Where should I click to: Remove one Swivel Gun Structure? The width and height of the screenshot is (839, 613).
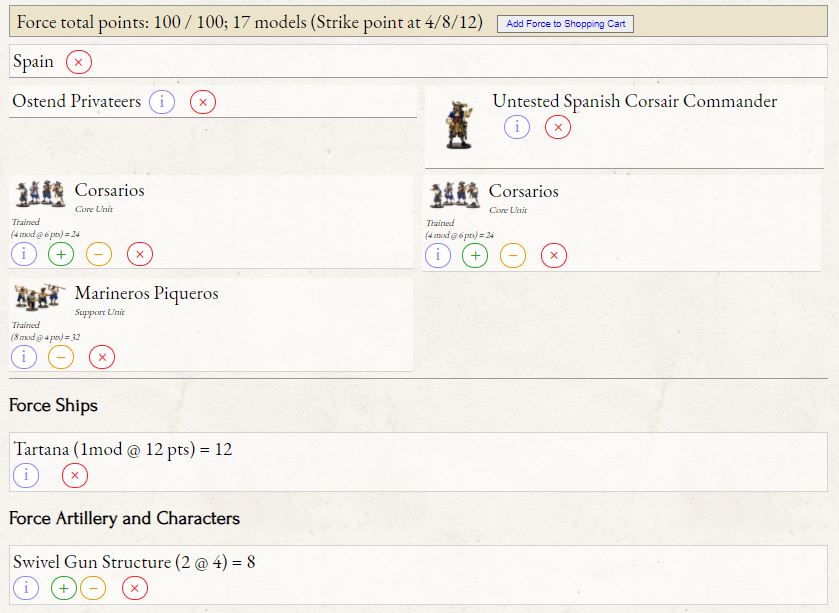[x=93, y=588]
